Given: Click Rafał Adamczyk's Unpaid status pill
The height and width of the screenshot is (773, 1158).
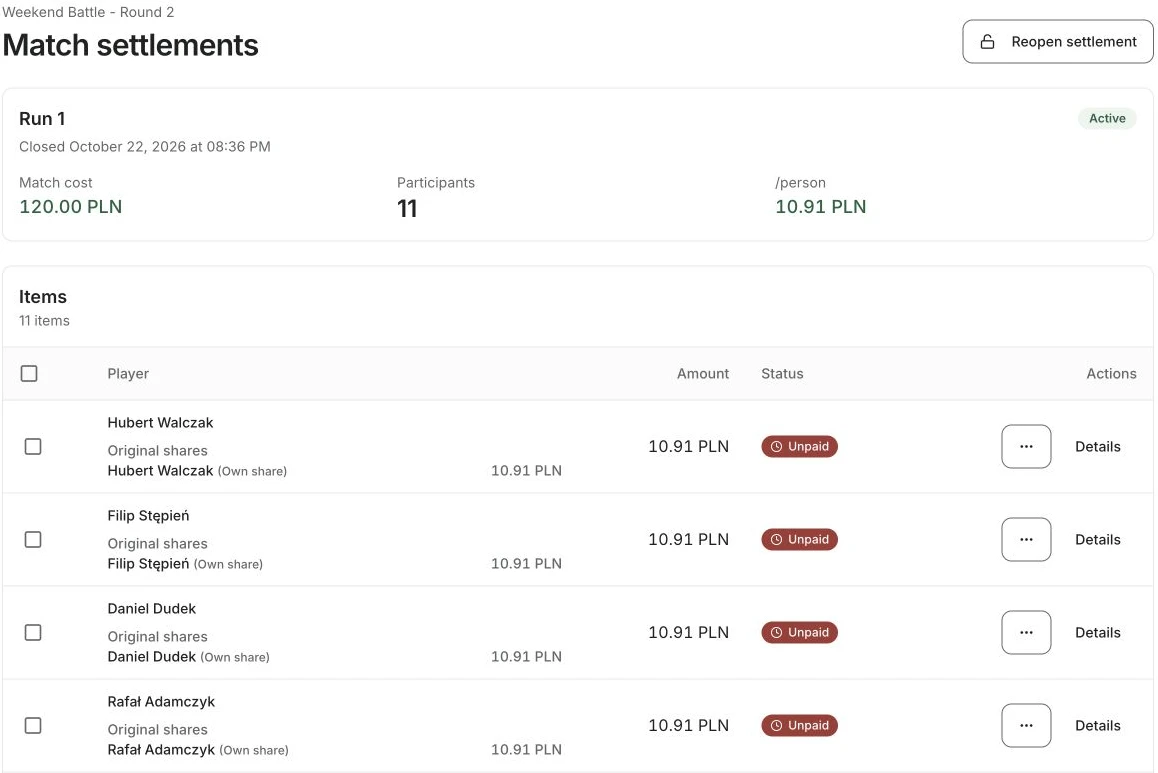Looking at the screenshot, I should pyautogui.click(x=799, y=726).
